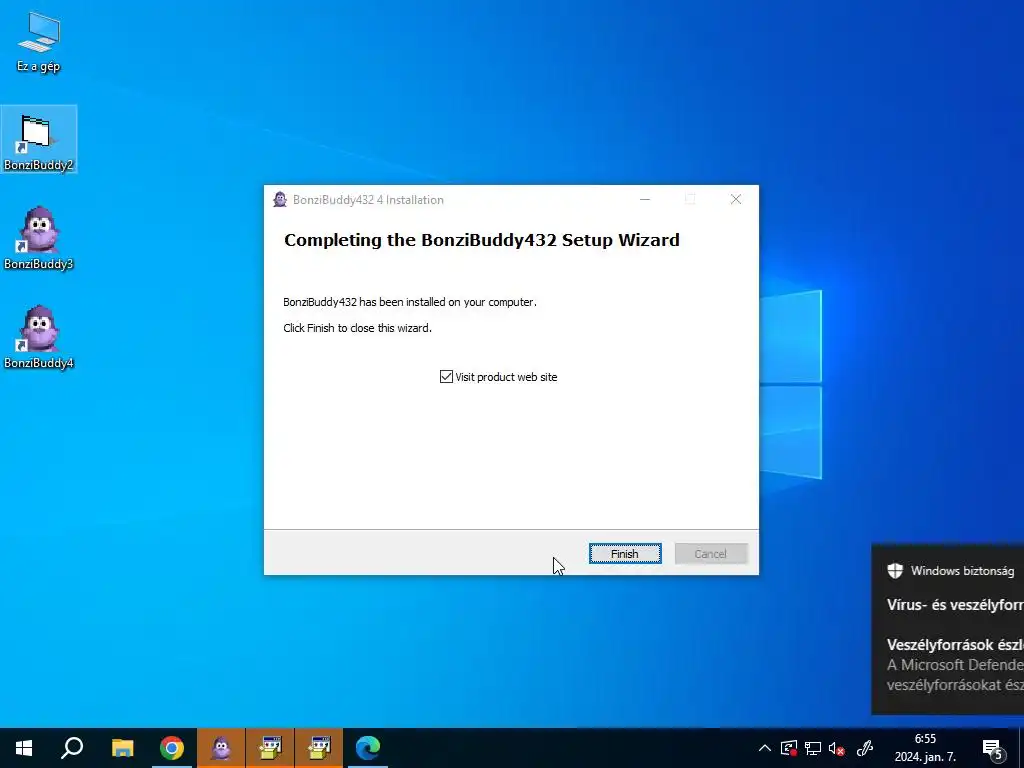Open the clock showing 6:55

[x=925, y=748]
